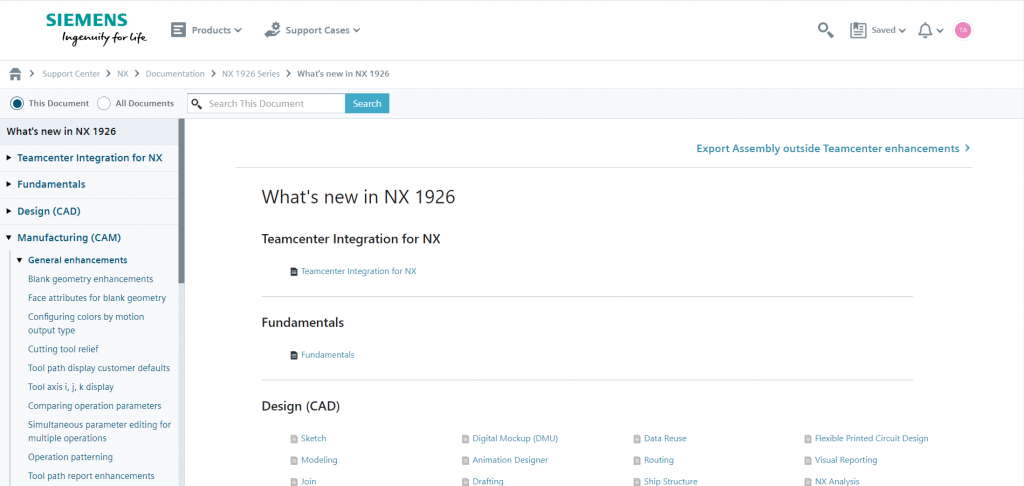
Task: Select the All Documents radio button
Action: (x=104, y=103)
